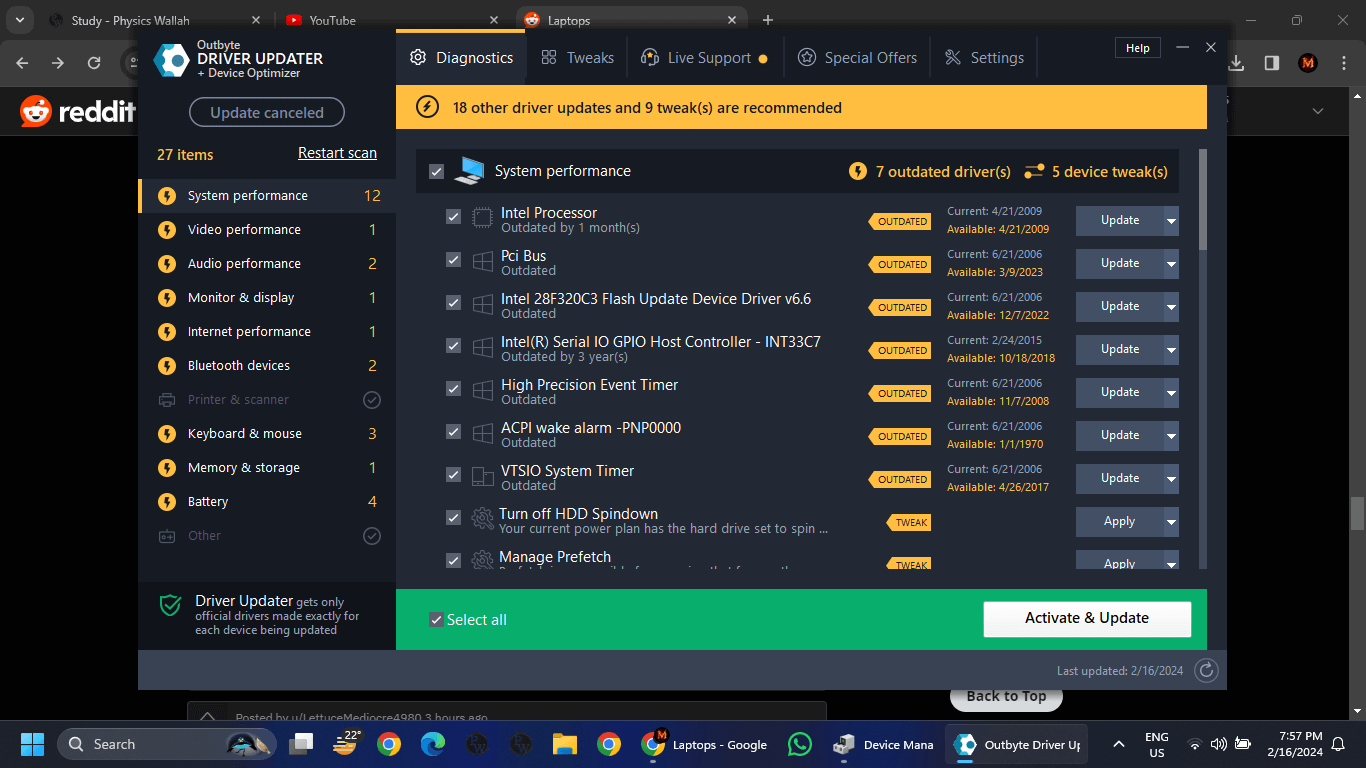Uncheck Intel 28F320C3 Flash Update Device checkbox
This screenshot has height=768, width=1366.
[x=453, y=303]
